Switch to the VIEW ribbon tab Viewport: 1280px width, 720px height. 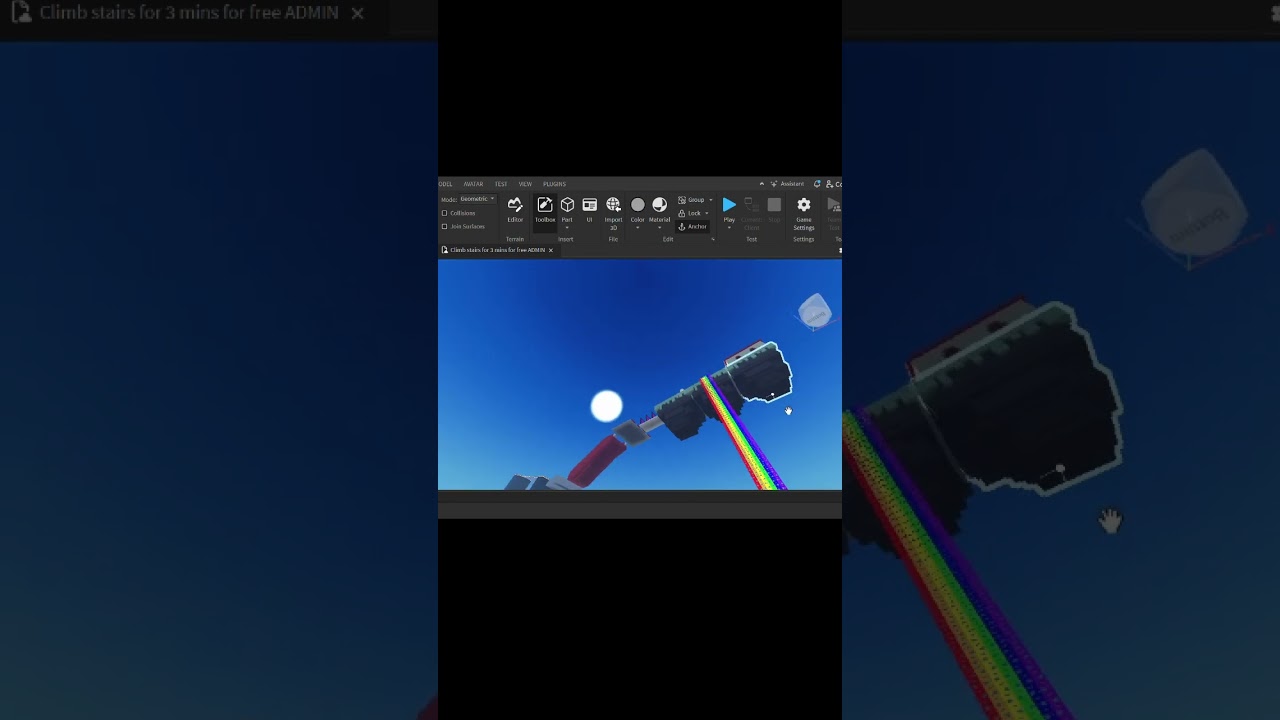[x=525, y=184]
